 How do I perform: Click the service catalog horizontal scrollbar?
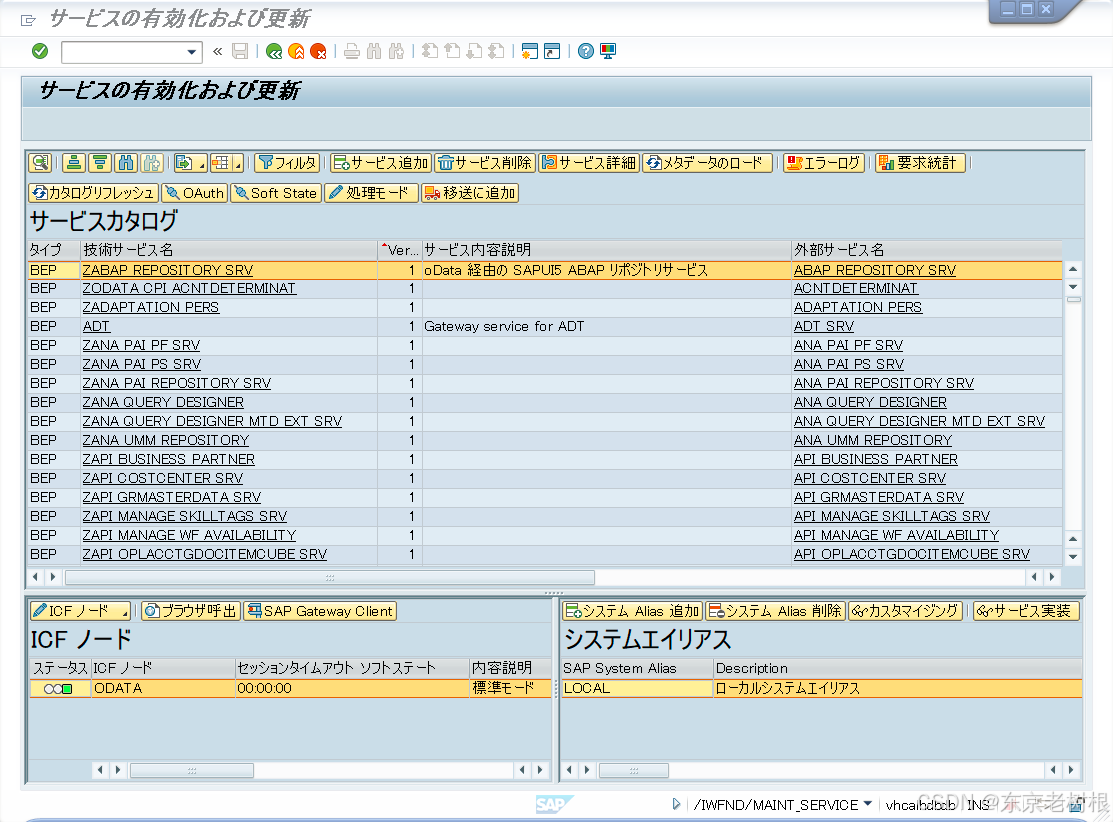click(x=329, y=578)
